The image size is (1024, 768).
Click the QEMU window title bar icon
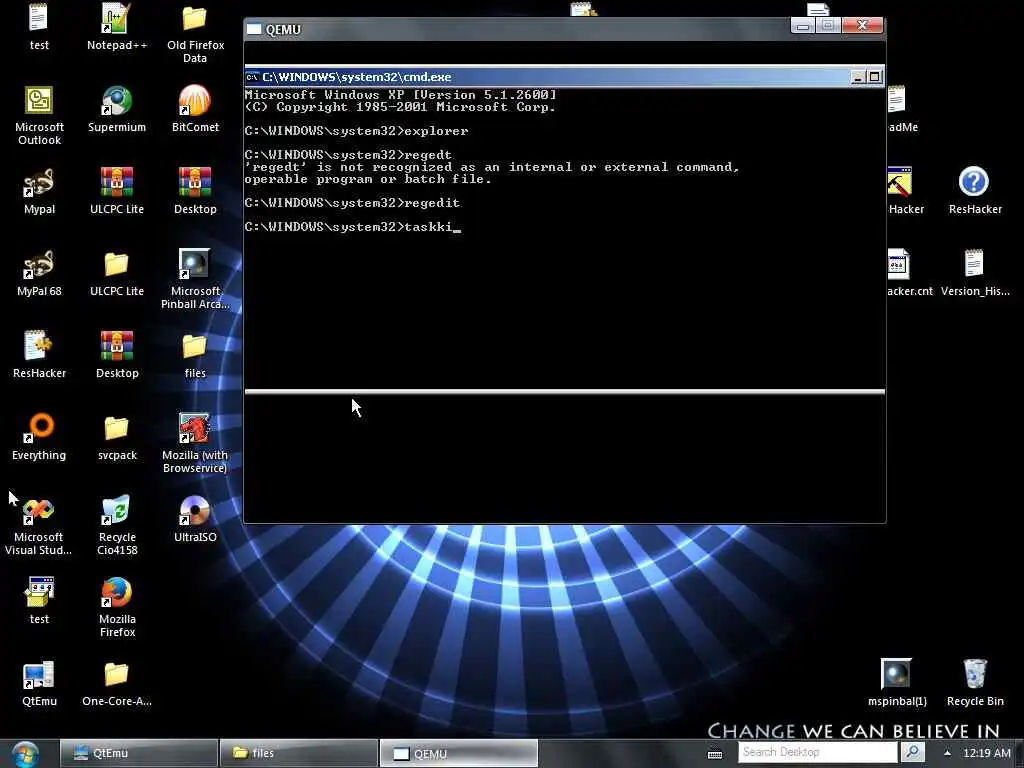tap(254, 29)
